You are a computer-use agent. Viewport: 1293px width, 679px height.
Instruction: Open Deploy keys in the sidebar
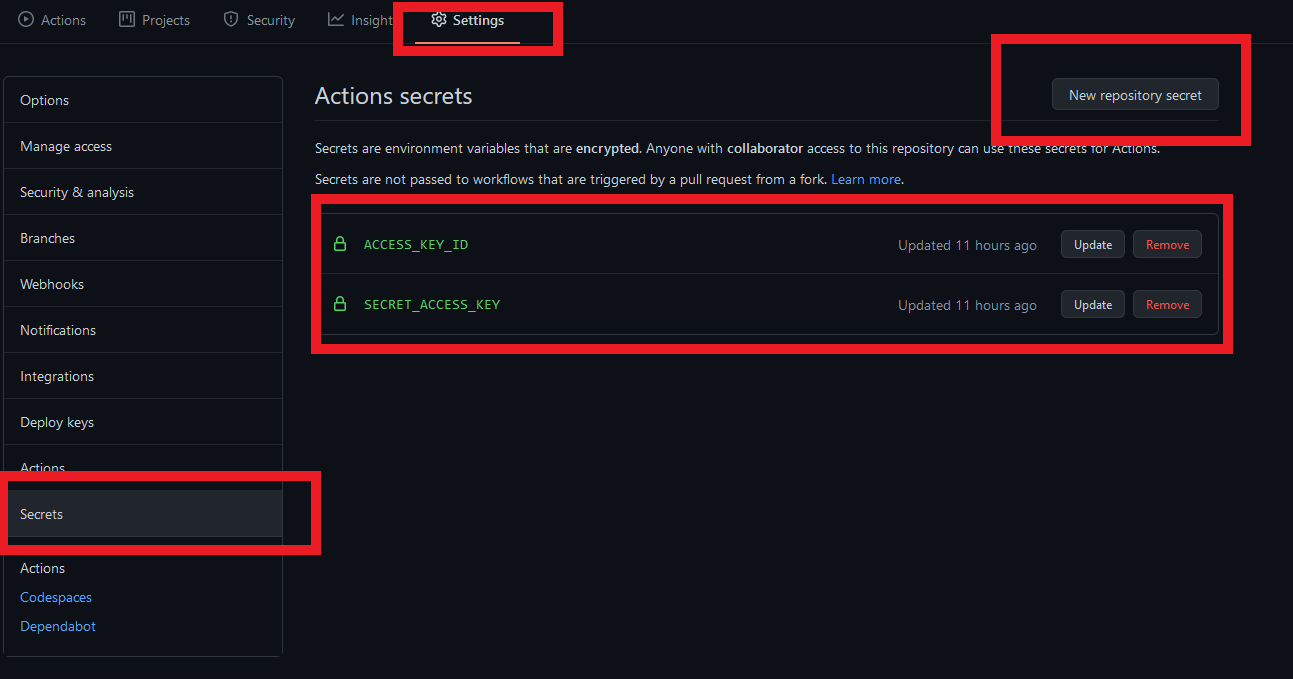tap(57, 422)
